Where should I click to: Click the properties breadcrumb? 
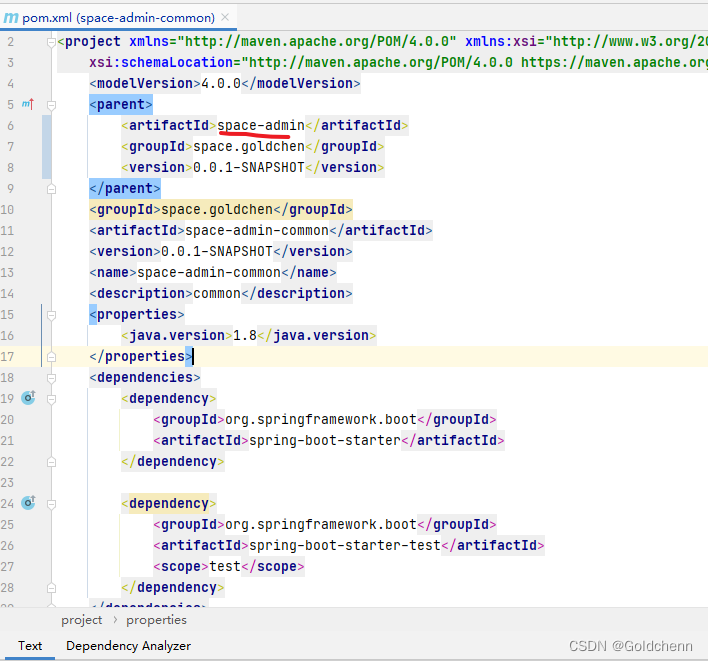pos(156,620)
